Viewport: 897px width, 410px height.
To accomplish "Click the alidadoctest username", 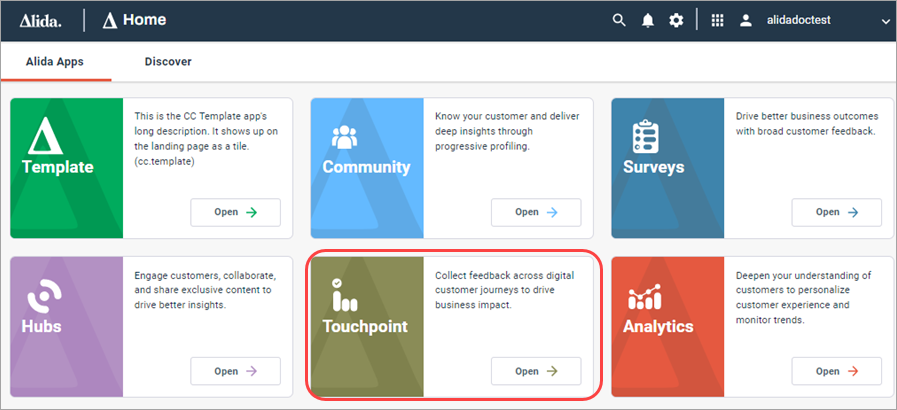I will (x=799, y=21).
